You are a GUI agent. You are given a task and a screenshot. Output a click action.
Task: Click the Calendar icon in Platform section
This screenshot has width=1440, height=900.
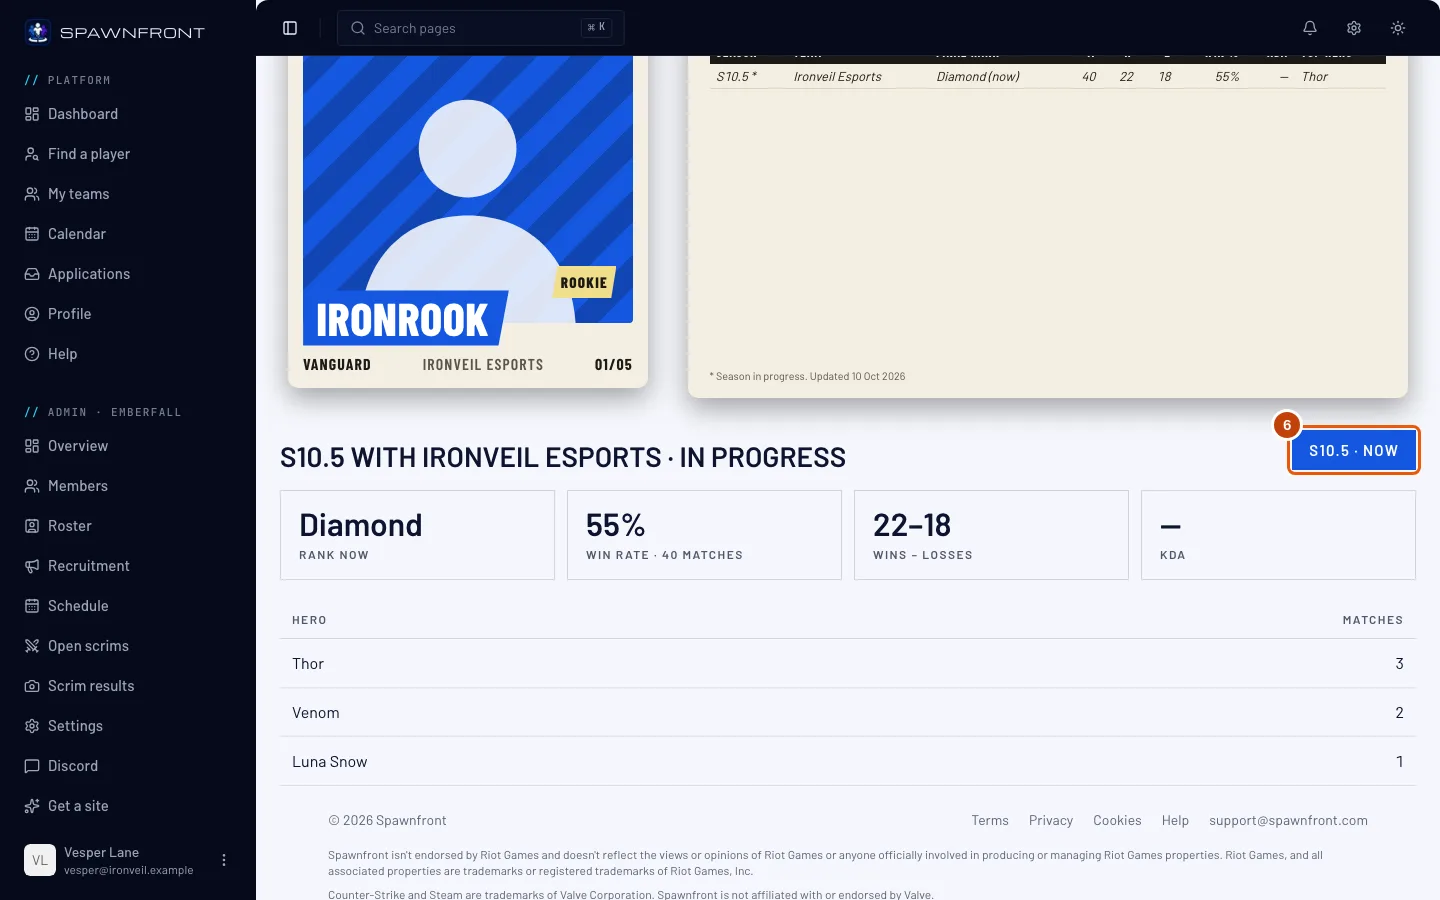click(32, 234)
